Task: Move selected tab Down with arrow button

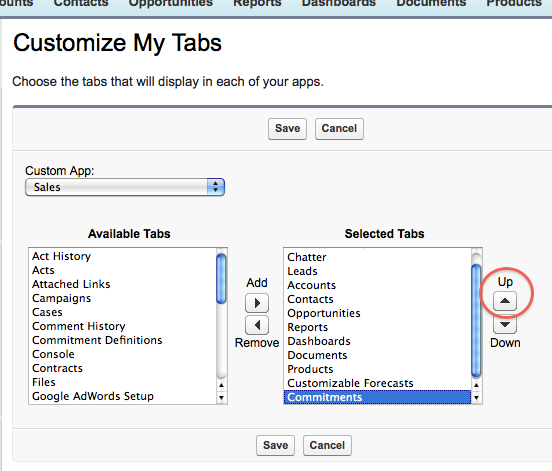Action: tap(505, 324)
